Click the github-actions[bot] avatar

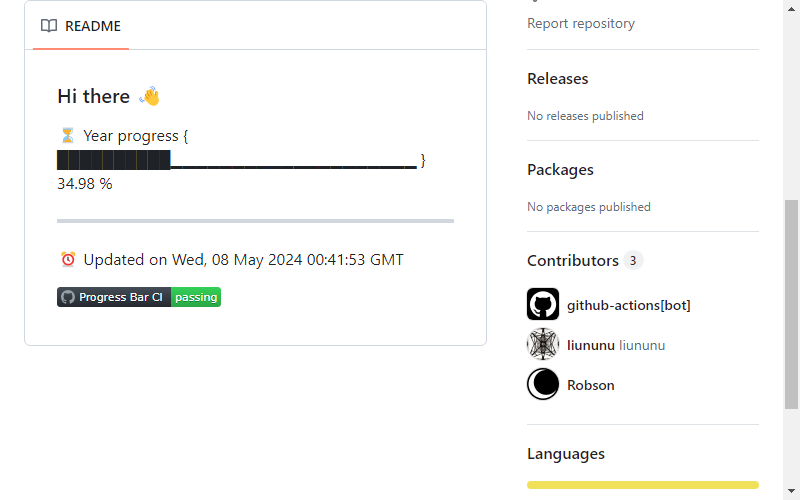(x=543, y=304)
